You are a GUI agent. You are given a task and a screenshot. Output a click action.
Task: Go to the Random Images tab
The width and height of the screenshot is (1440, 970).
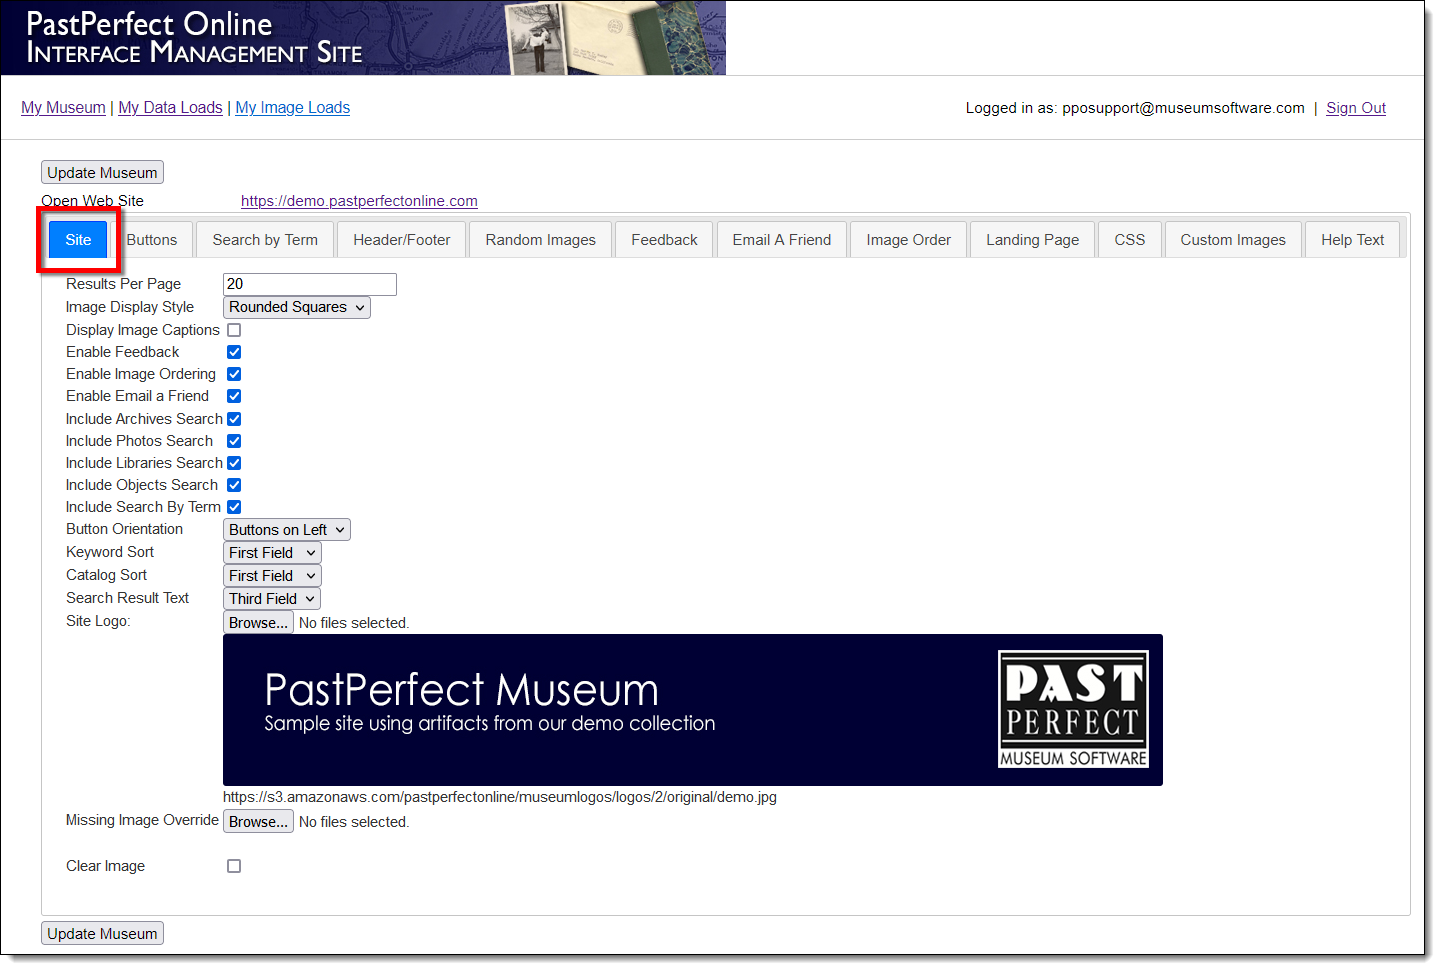[540, 240]
